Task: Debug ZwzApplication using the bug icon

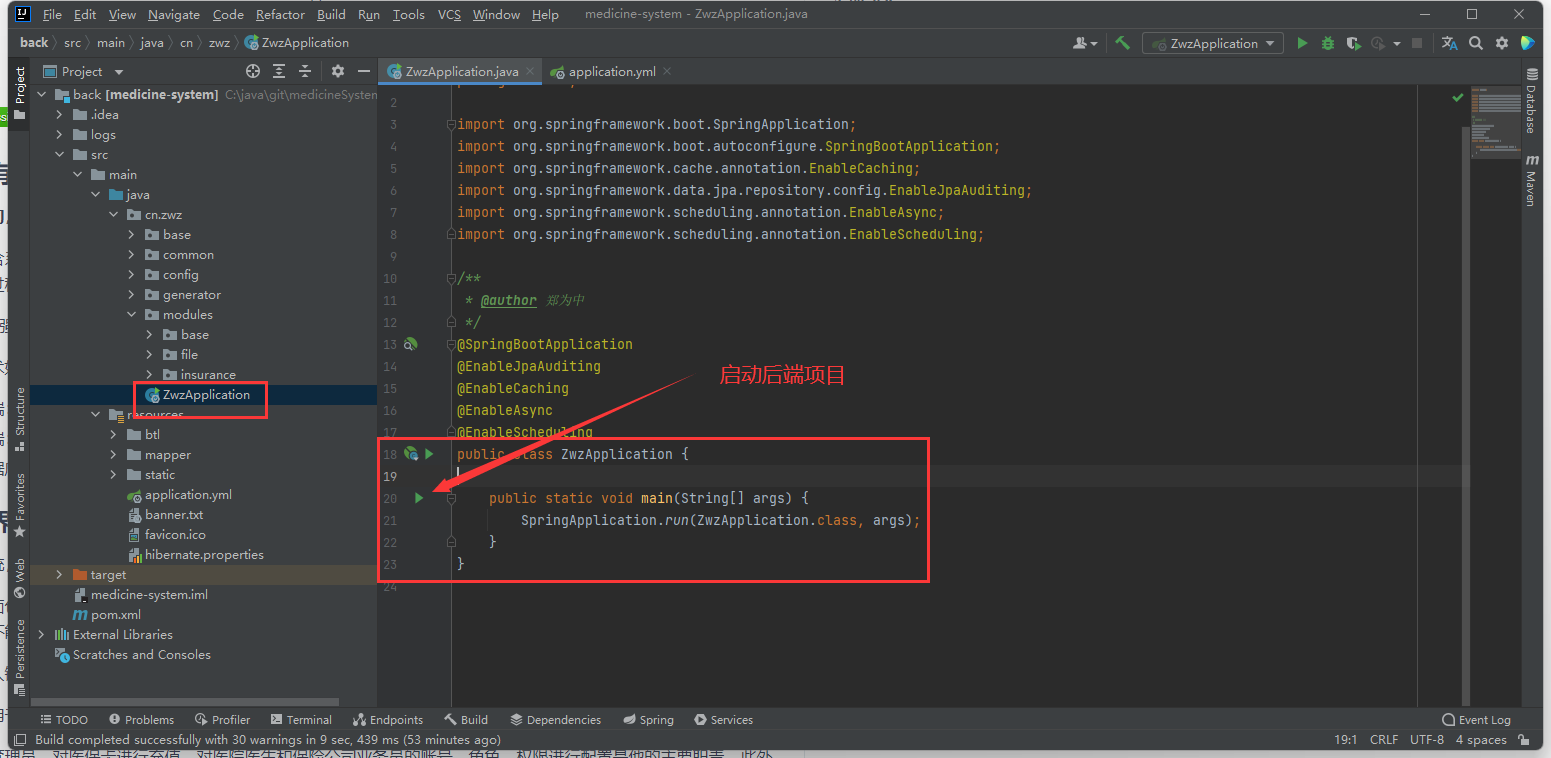Action: pyautogui.click(x=1328, y=43)
